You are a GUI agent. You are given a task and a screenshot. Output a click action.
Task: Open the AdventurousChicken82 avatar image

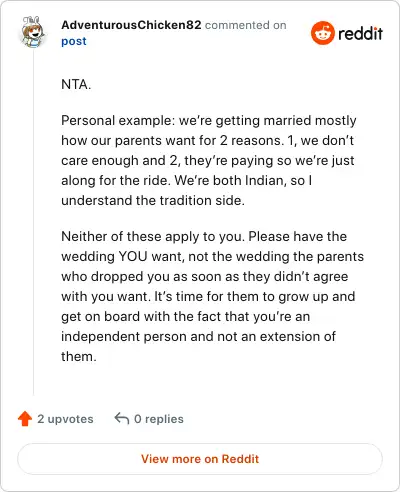(x=33, y=32)
